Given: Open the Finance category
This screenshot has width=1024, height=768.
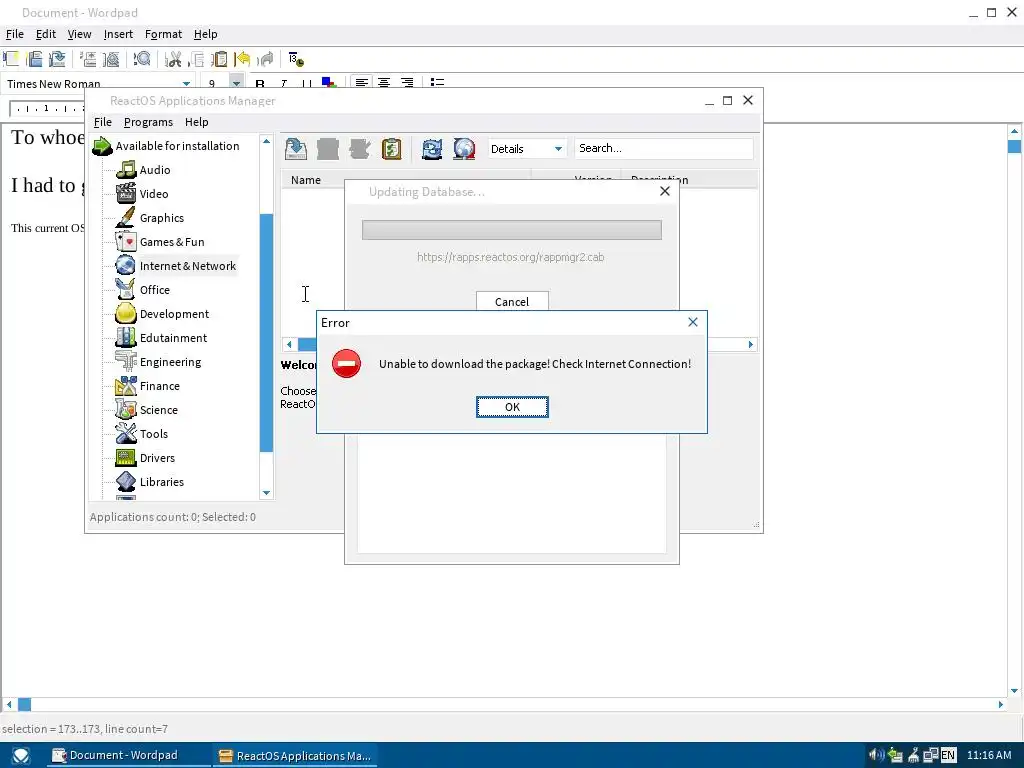Looking at the screenshot, I should (159, 386).
